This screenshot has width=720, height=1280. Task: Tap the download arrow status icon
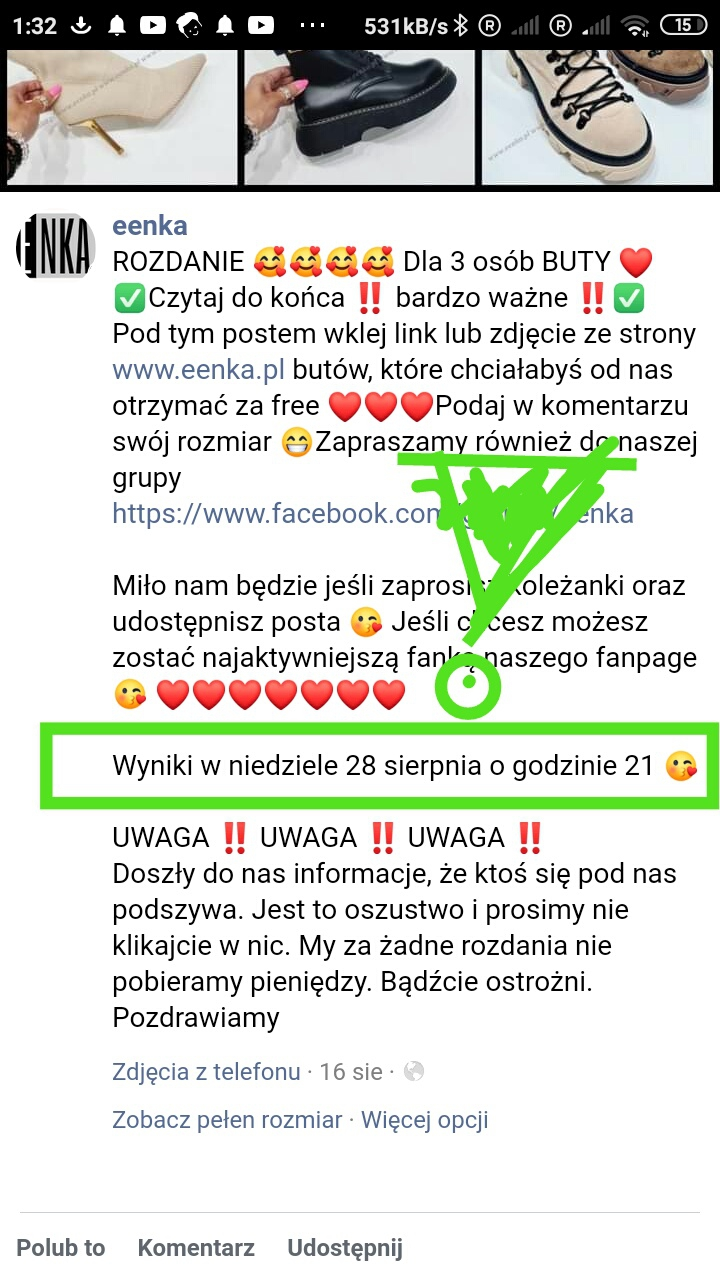click(82, 25)
